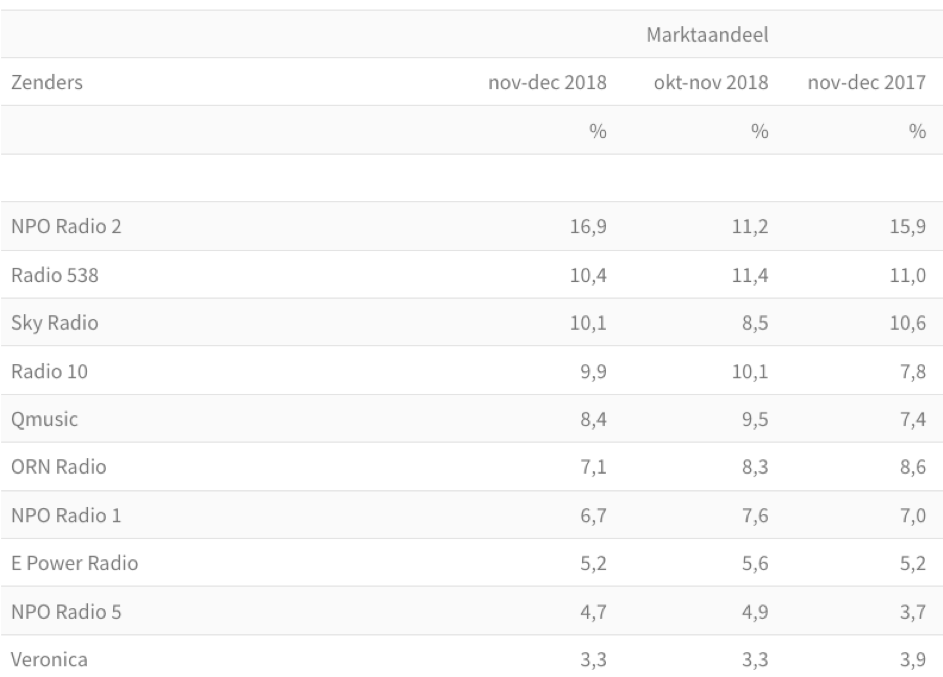Select the Qmusic row label
The image size is (943, 677).
click(45, 419)
